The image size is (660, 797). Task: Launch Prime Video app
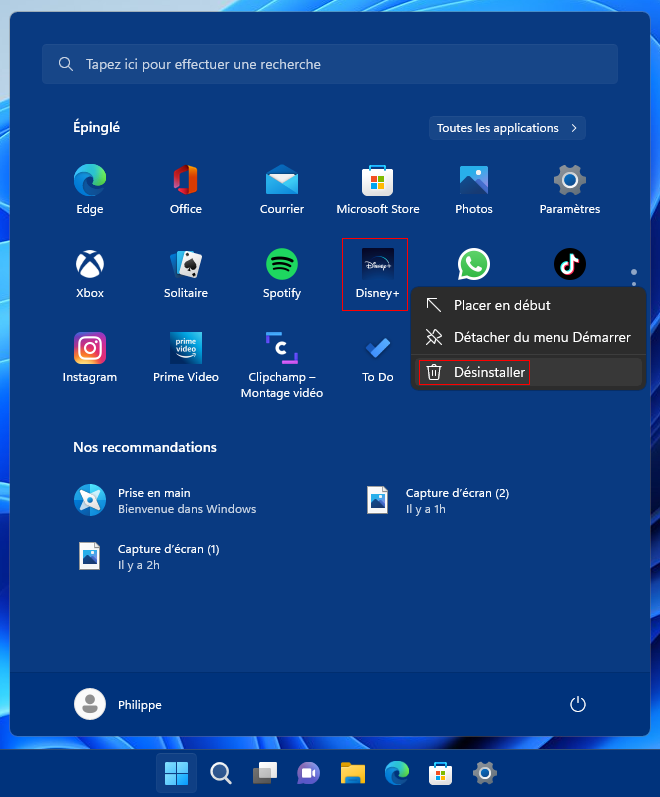[x=186, y=357]
